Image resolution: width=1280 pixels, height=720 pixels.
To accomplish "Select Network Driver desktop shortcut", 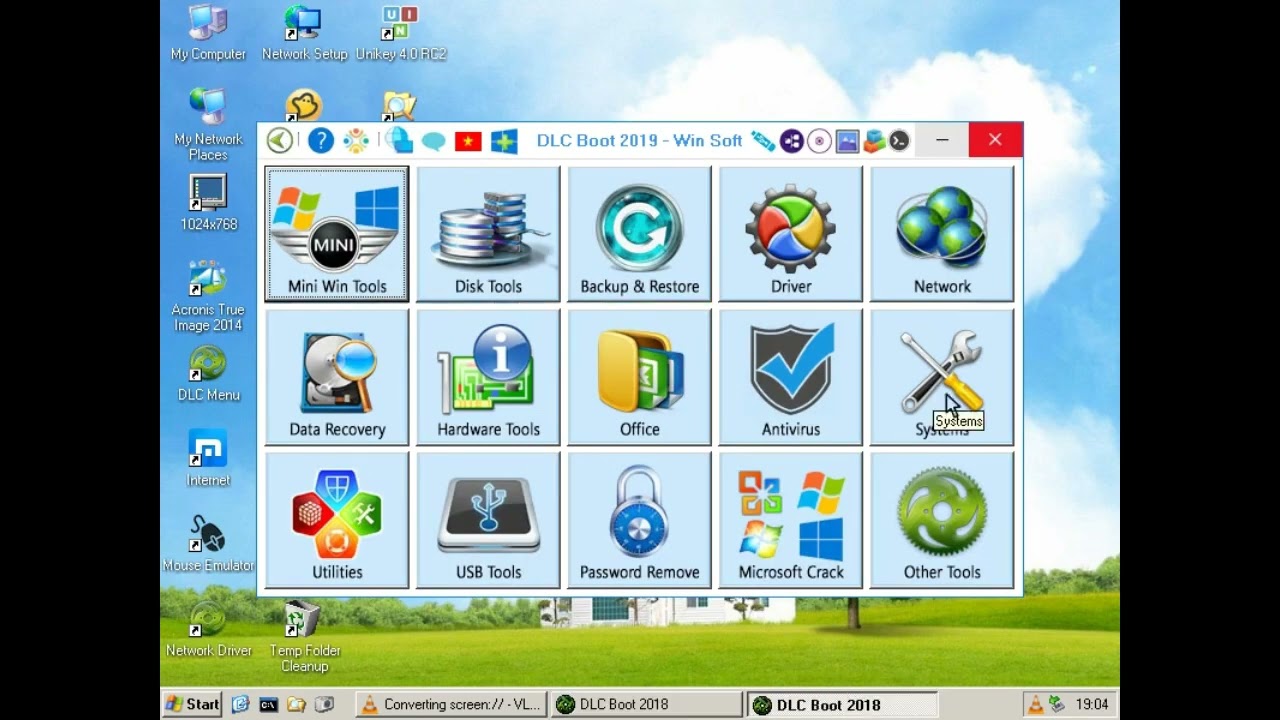I will click(208, 629).
